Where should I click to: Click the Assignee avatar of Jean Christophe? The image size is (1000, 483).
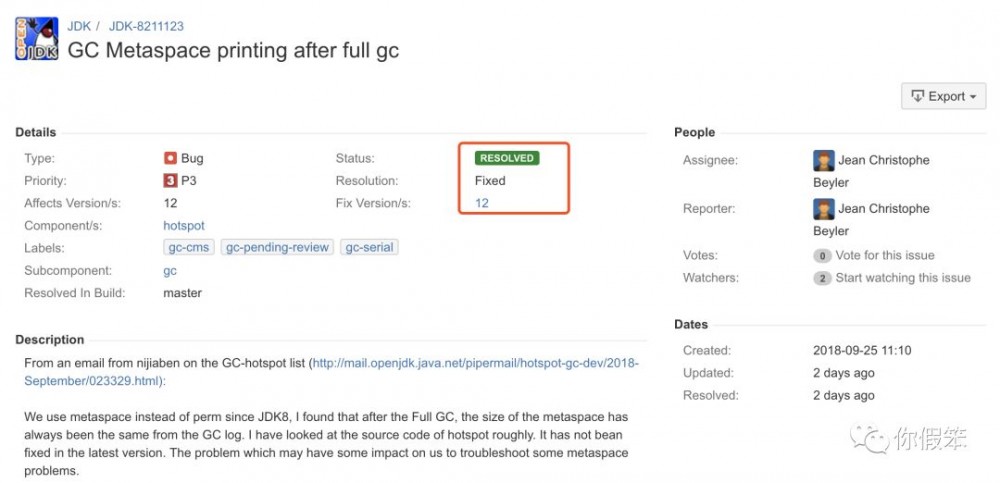pos(824,160)
